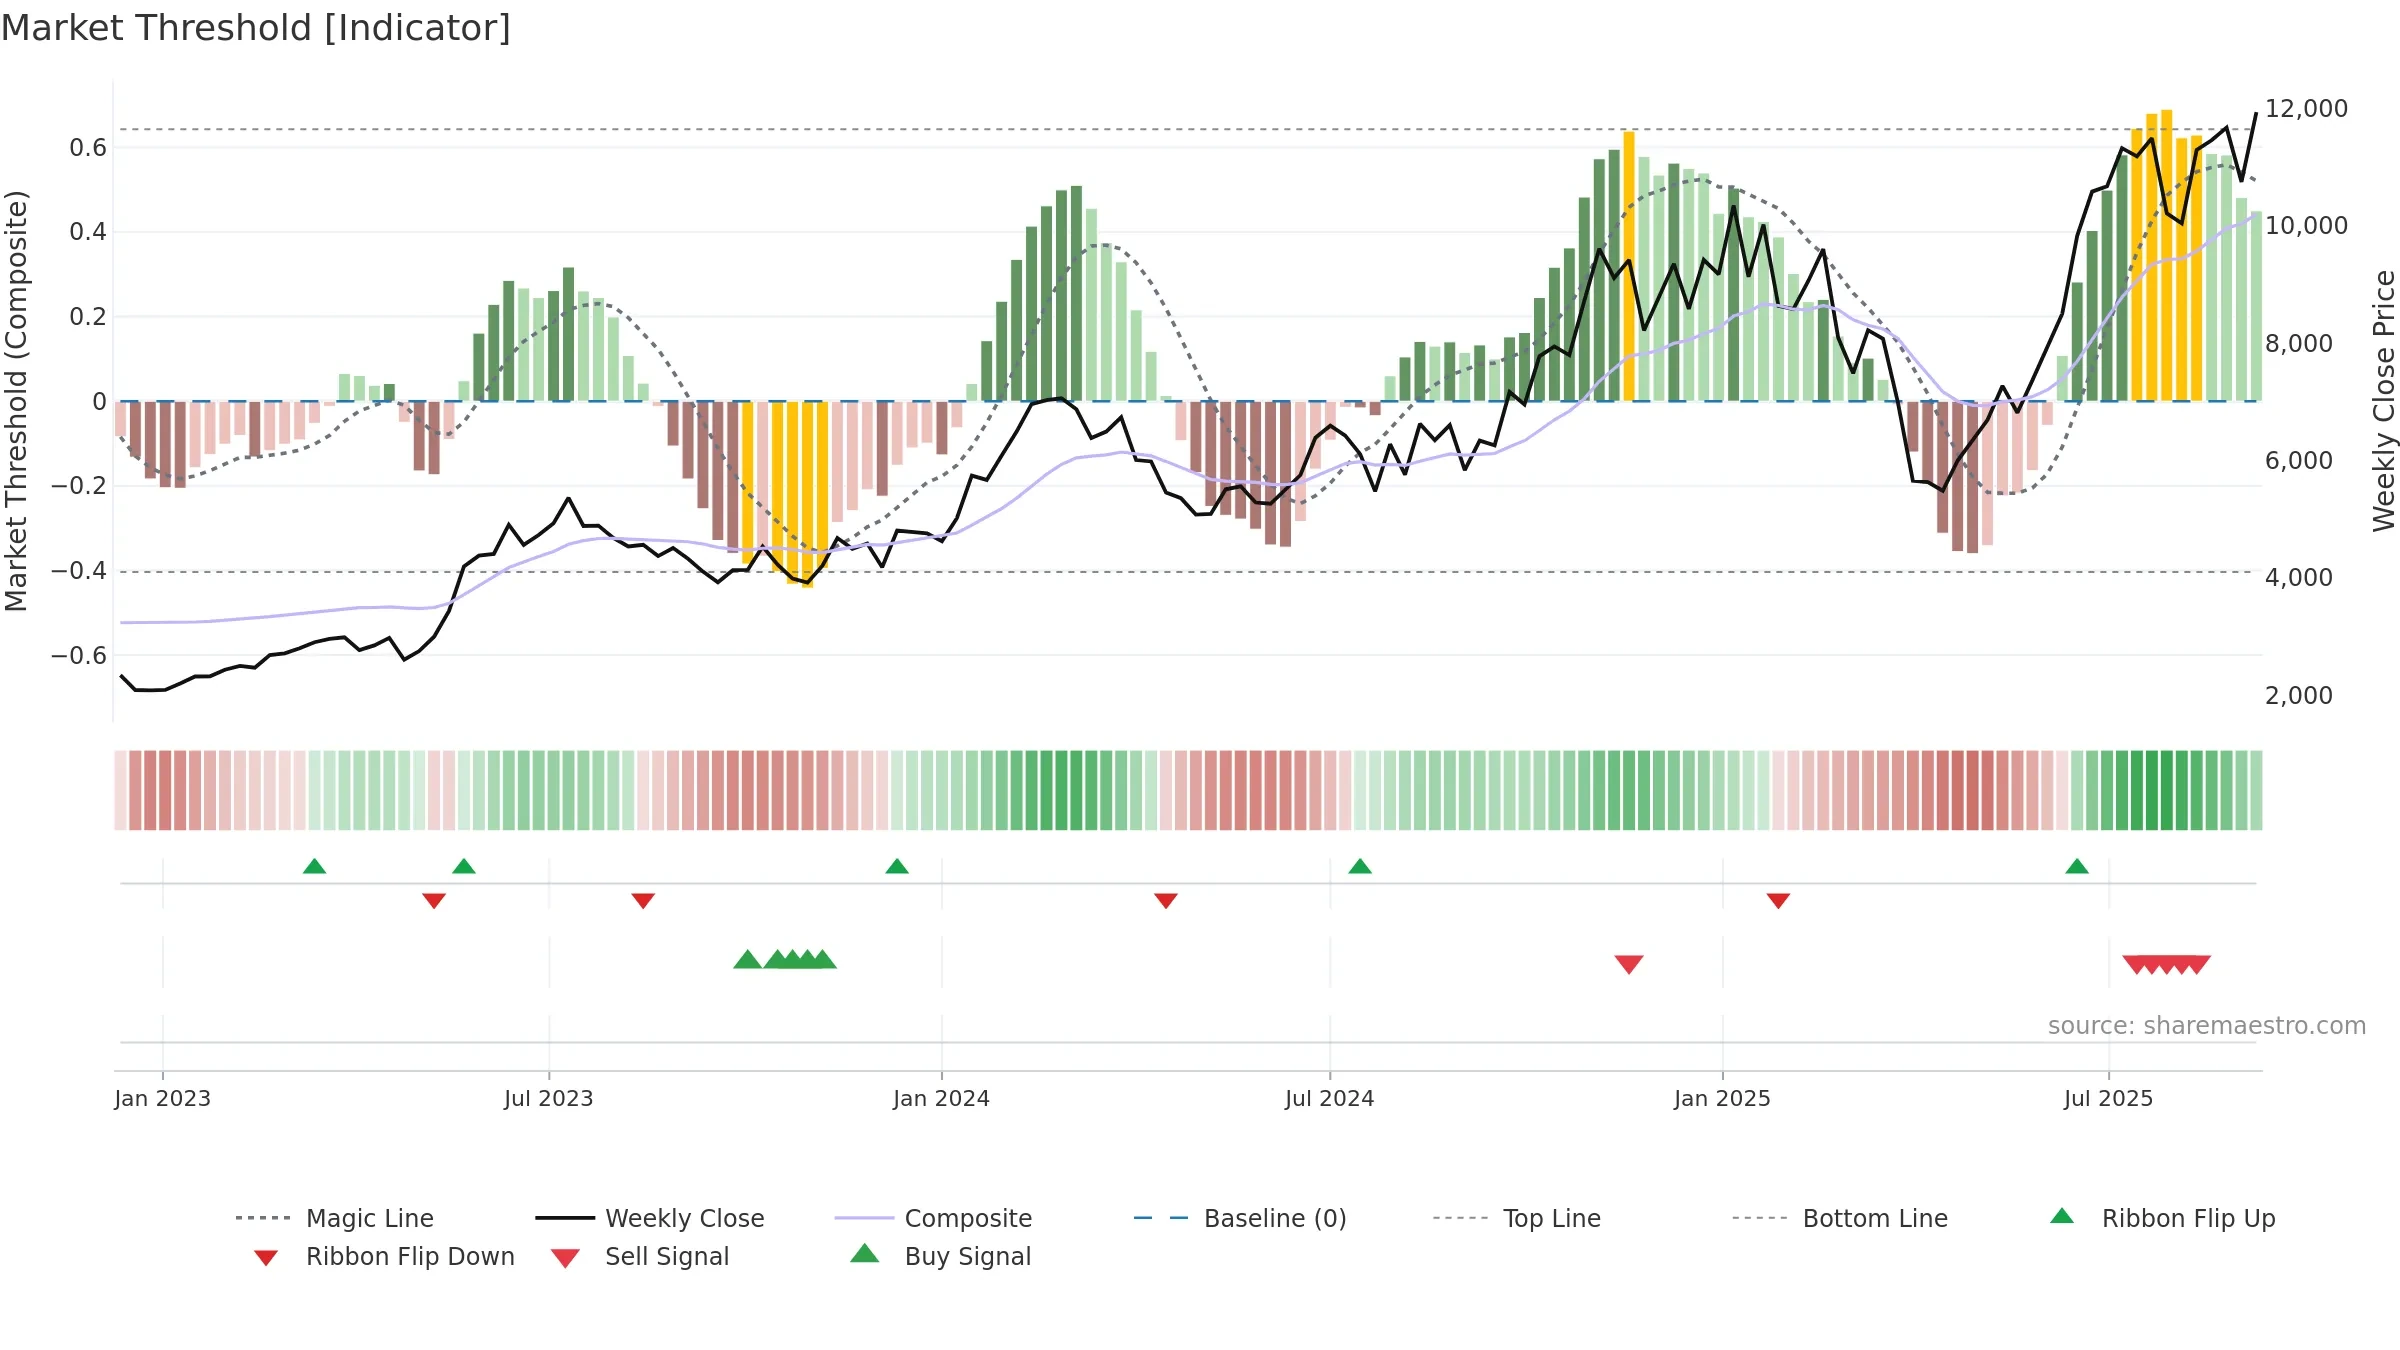Viewport: 2400px width, 1350px height.
Task: Click the 0.6 left axis tick label
Action: pyautogui.click(x=88, y=147)
